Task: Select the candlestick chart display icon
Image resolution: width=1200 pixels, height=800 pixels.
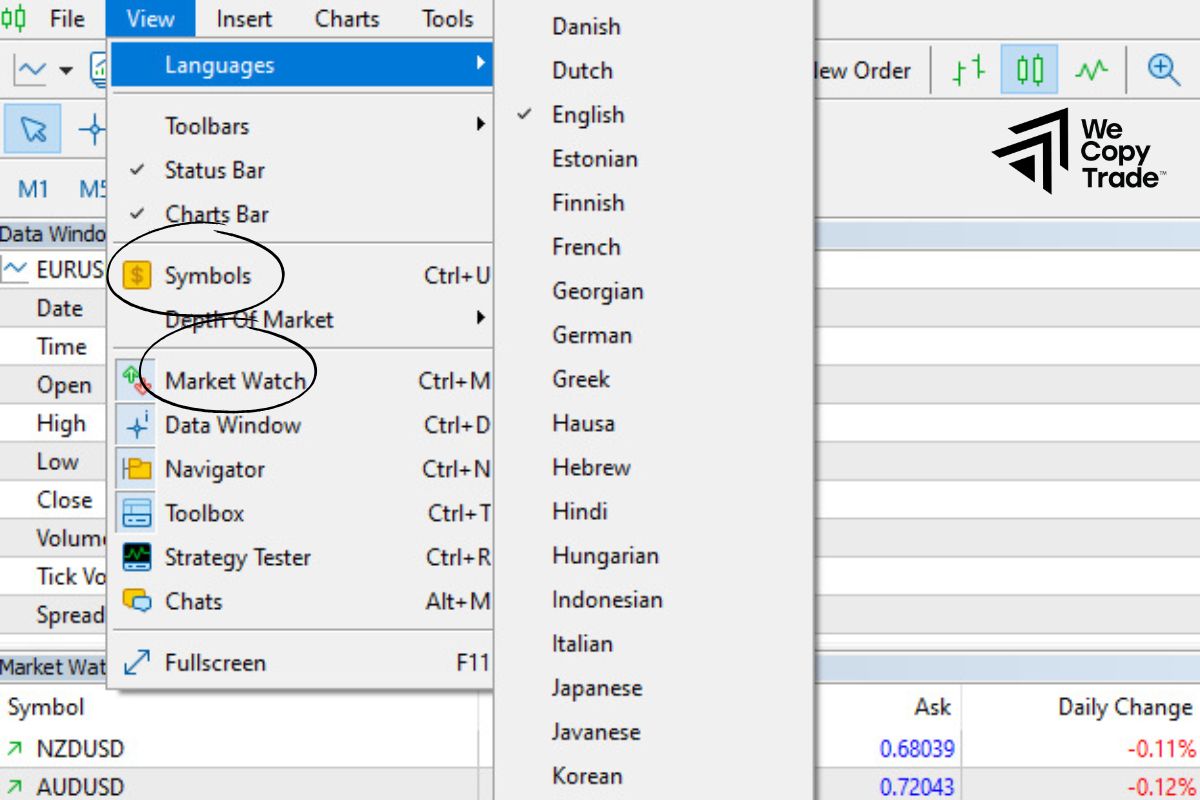Action: [x=1027, y=70]
